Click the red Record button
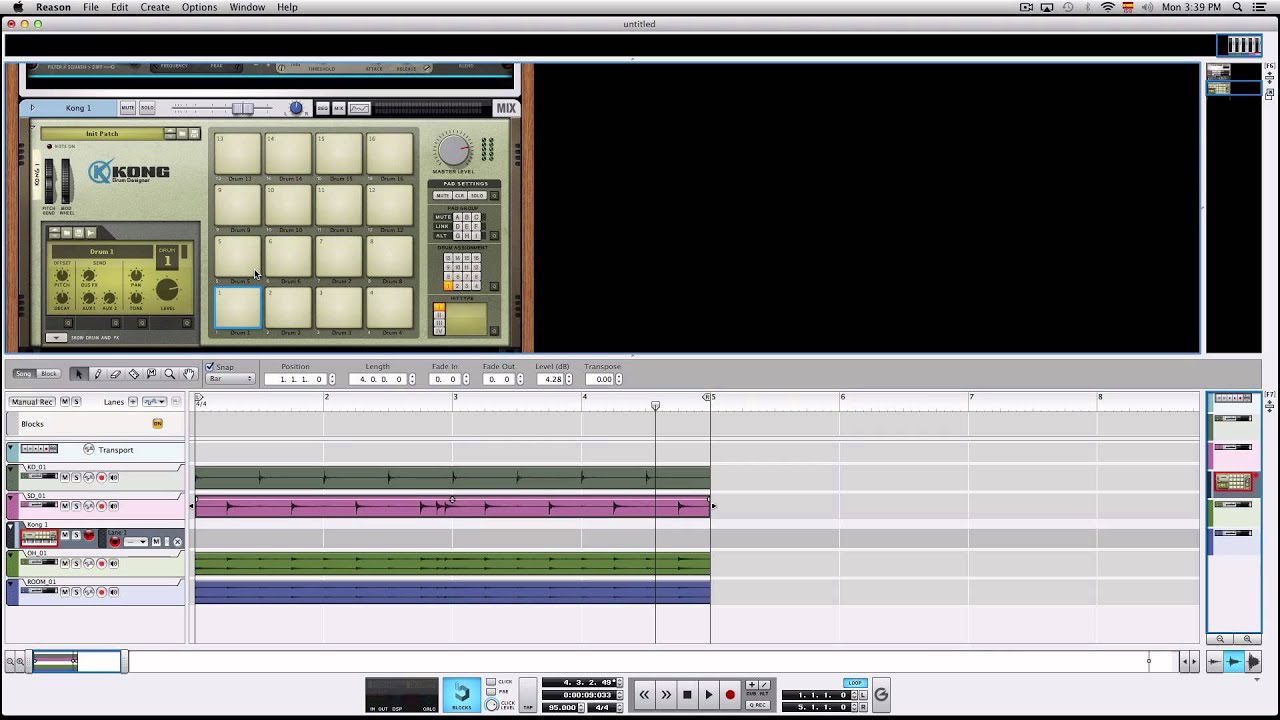 (730, 694)
